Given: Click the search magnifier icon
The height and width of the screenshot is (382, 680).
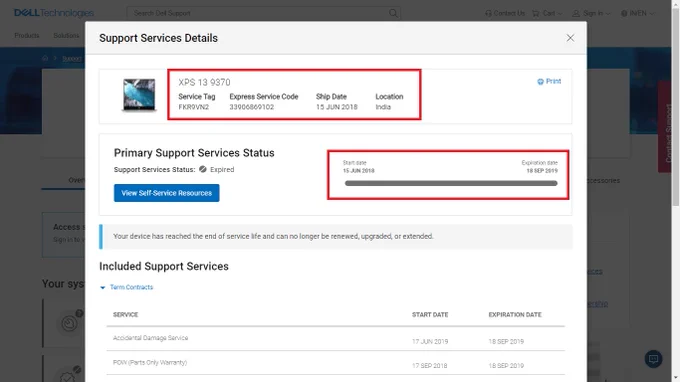Looking at the screenshot, I should [x=393, y=13].
